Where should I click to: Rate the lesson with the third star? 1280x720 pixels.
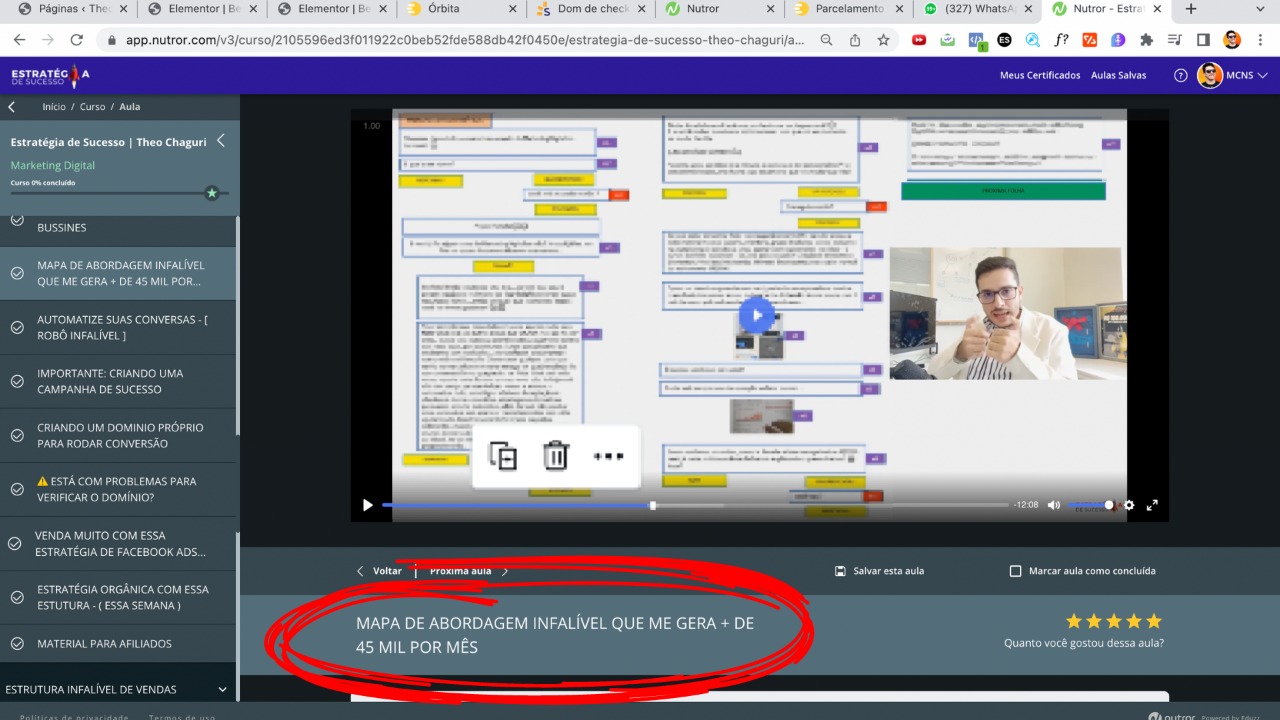1114,621
